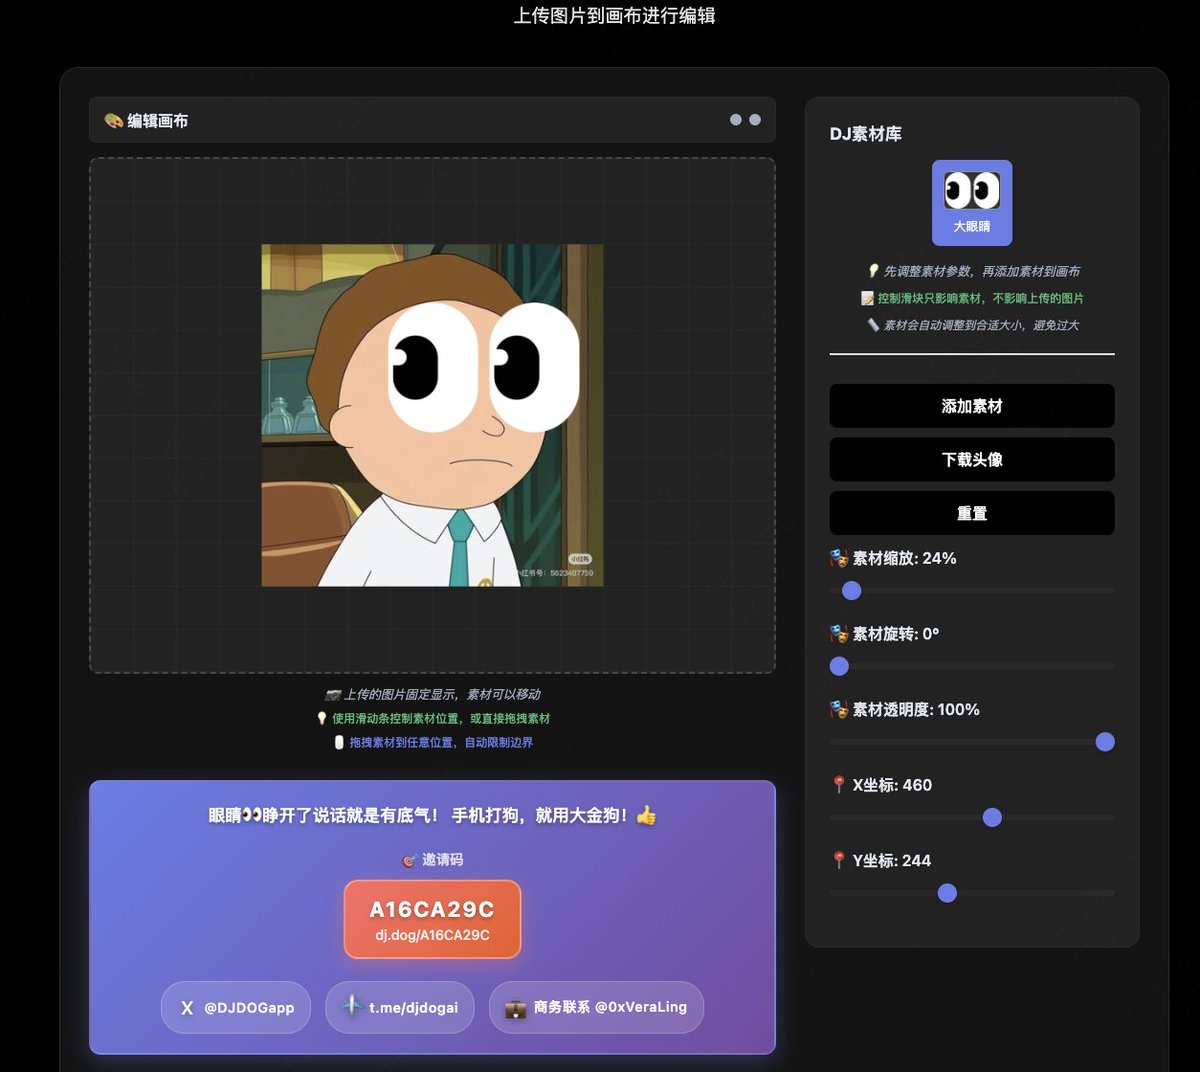Open the @DJDOGapp X link
1200x1072 pixels.
pyautogui.click(x=236, y=1007)
